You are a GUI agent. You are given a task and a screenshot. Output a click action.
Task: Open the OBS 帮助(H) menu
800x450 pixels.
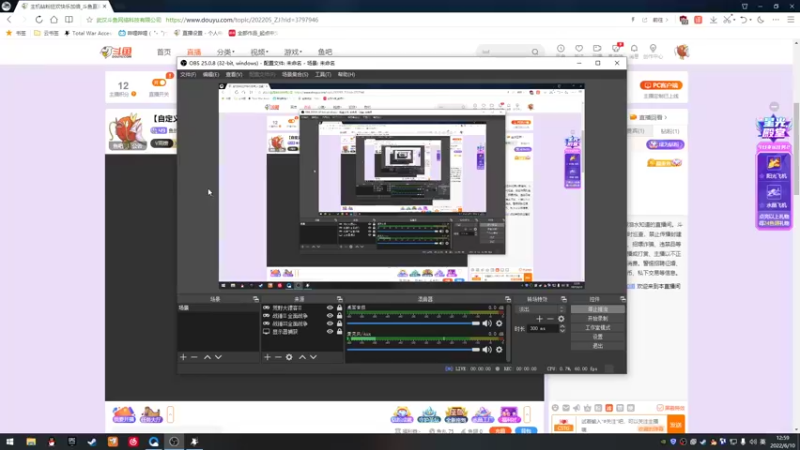(x=346, y=74)
